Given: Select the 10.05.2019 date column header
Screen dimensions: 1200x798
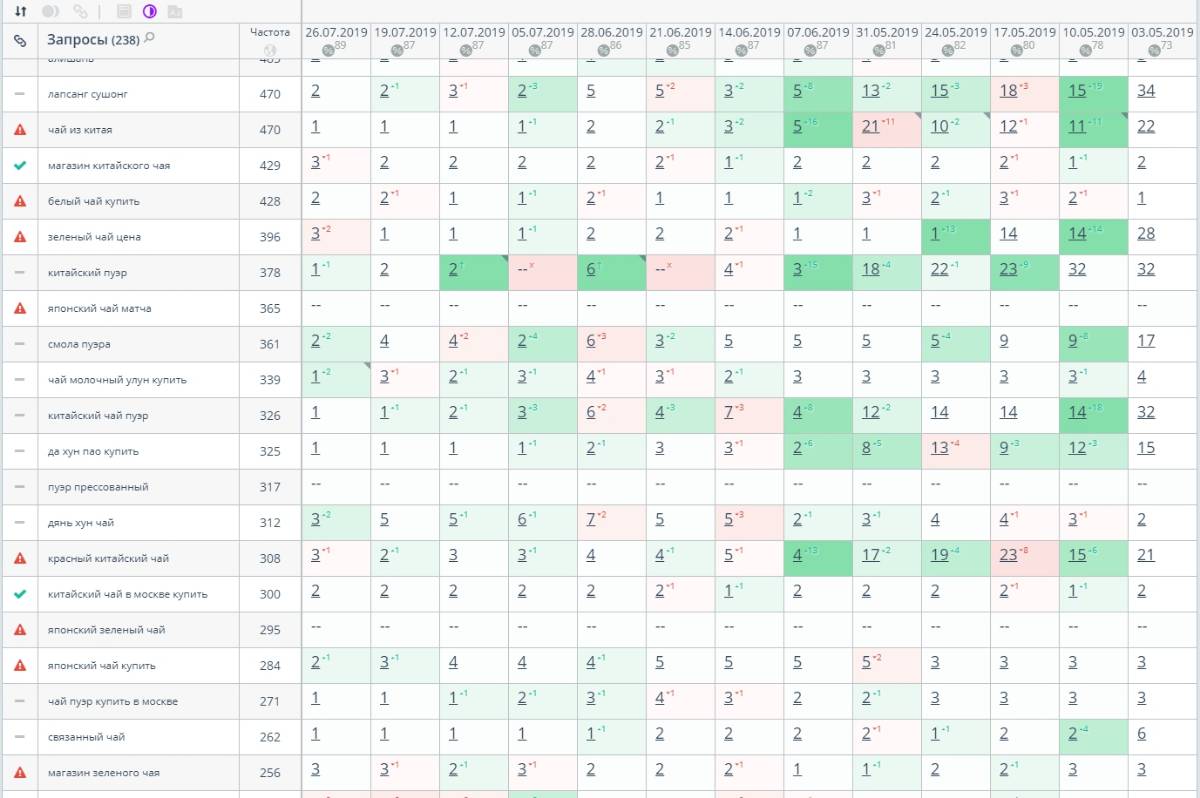Looking at the screenshot, I should click(1093, 33).
